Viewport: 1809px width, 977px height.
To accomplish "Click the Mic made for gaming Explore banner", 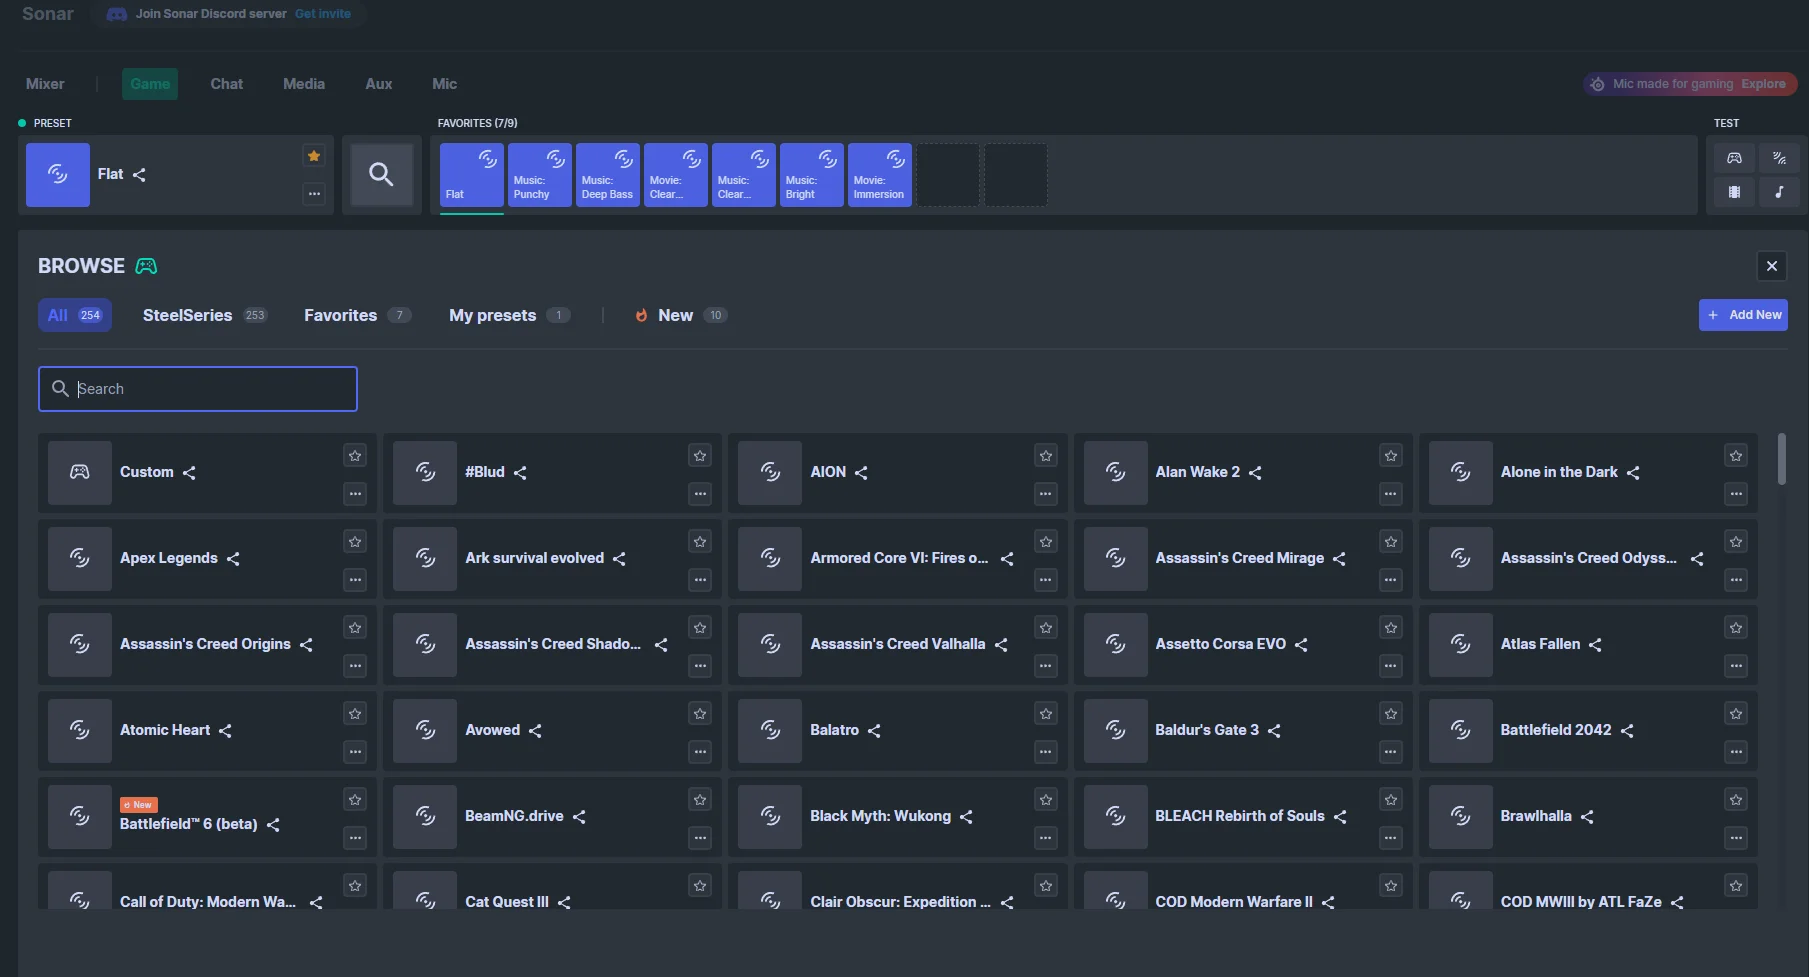I will pyautogui.click(x=1690, y=84).
